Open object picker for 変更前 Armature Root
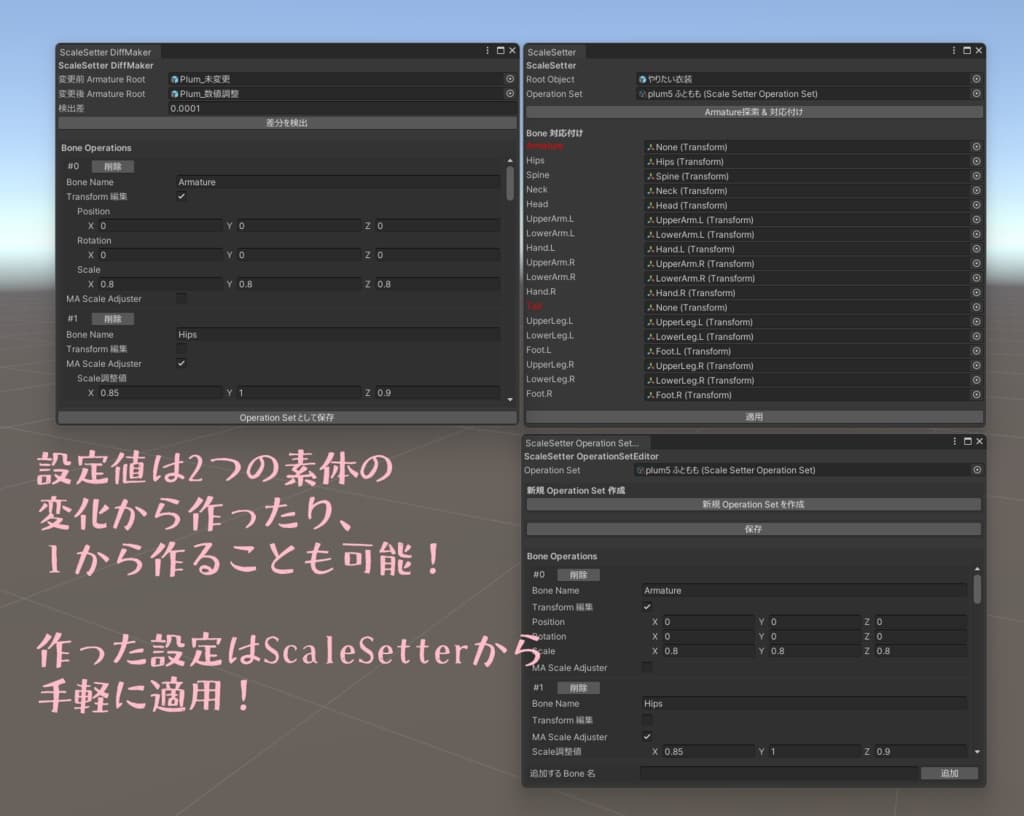The image size is (1024, 816). tap(509, 79)
